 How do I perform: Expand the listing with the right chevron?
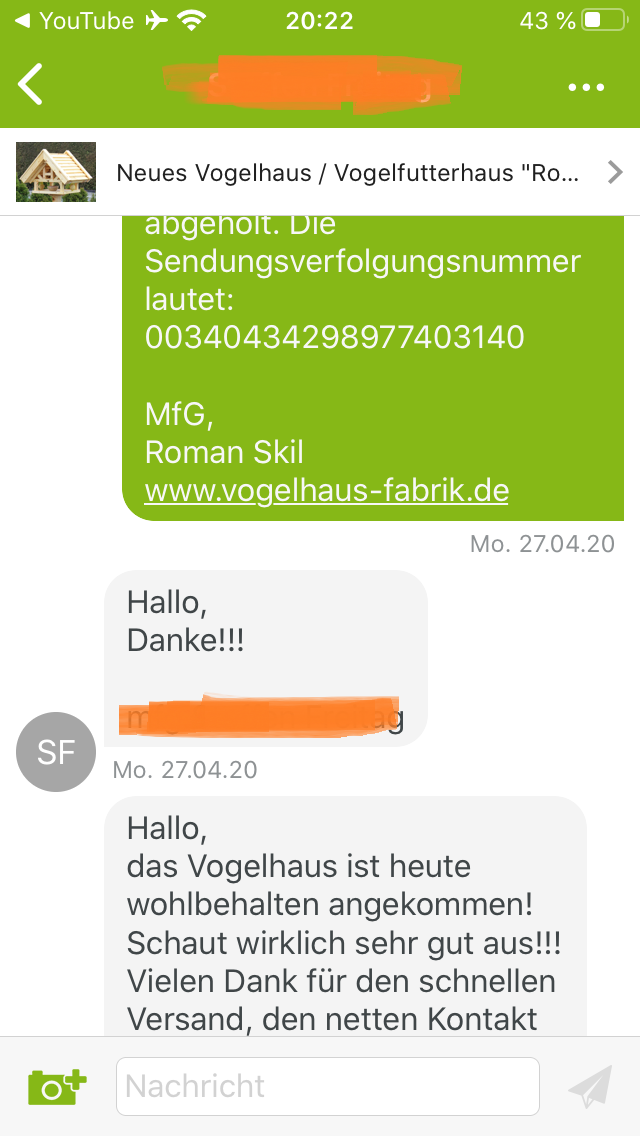pos(615,172)
